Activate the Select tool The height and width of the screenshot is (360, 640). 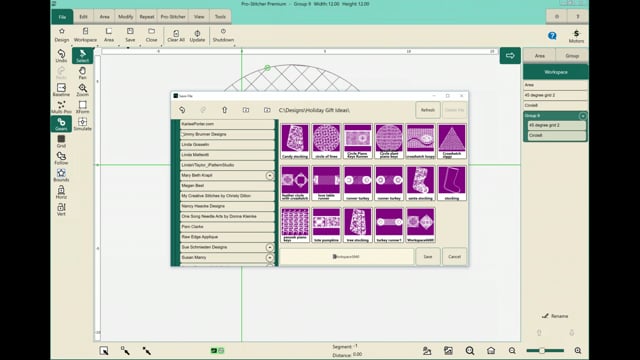coord(82,56)
